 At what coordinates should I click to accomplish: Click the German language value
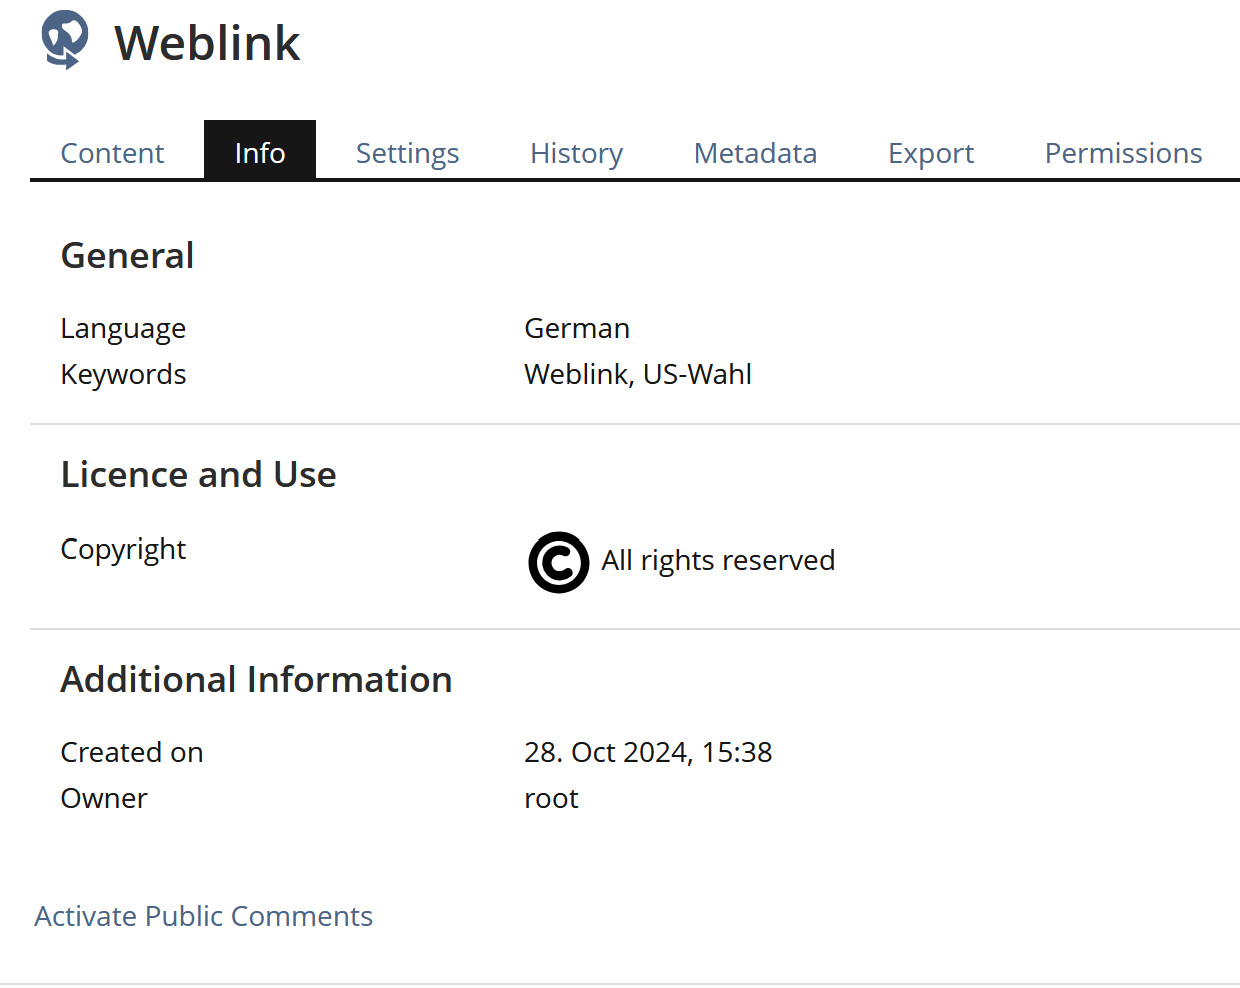click(x=577, y=328)
